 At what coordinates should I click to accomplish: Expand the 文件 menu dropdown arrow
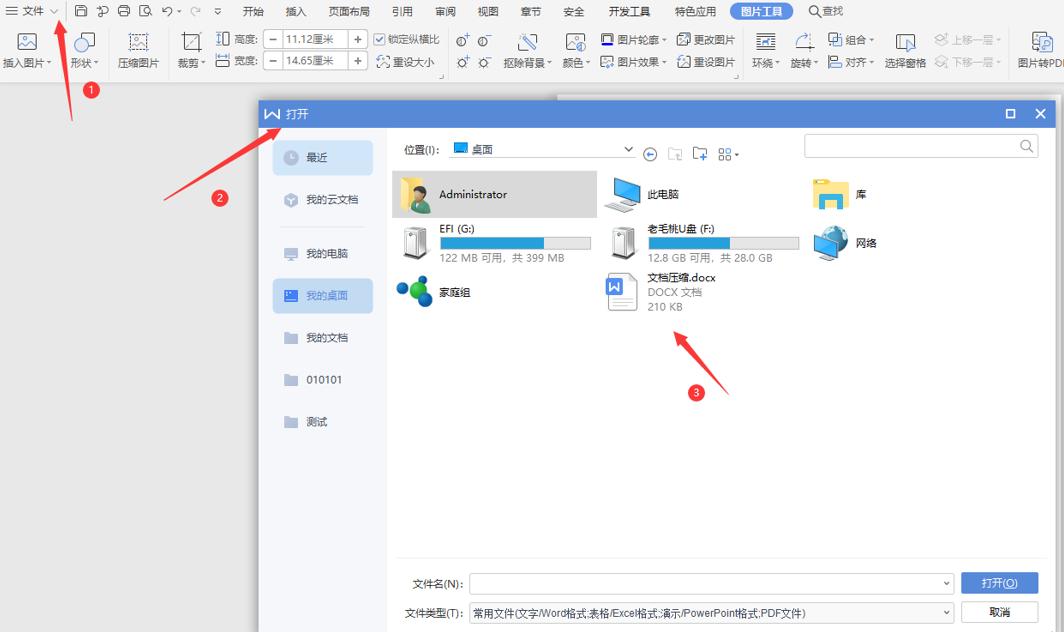tap(54, 11)
